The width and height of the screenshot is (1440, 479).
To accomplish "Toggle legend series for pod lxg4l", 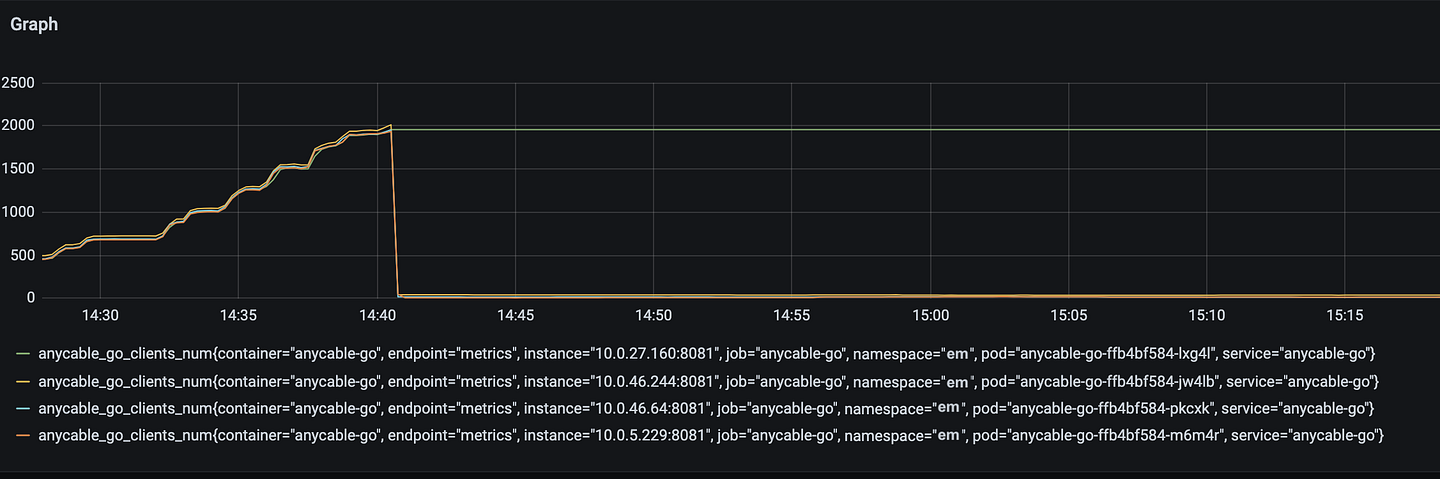I will pos(707,354).
